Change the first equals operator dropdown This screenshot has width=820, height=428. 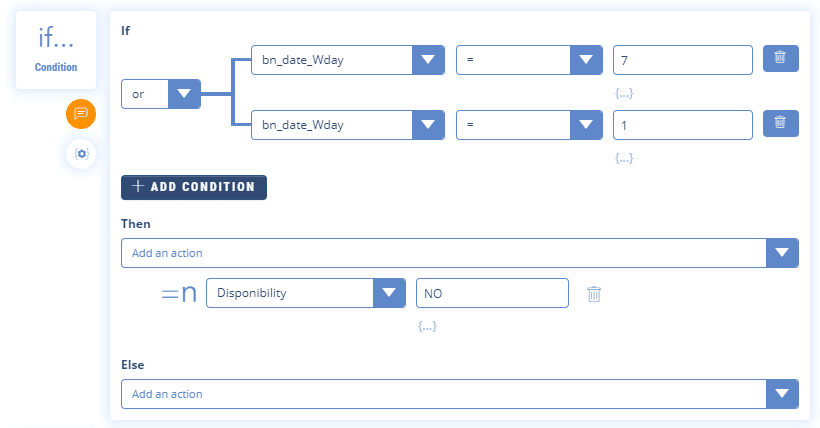(585, 60)
